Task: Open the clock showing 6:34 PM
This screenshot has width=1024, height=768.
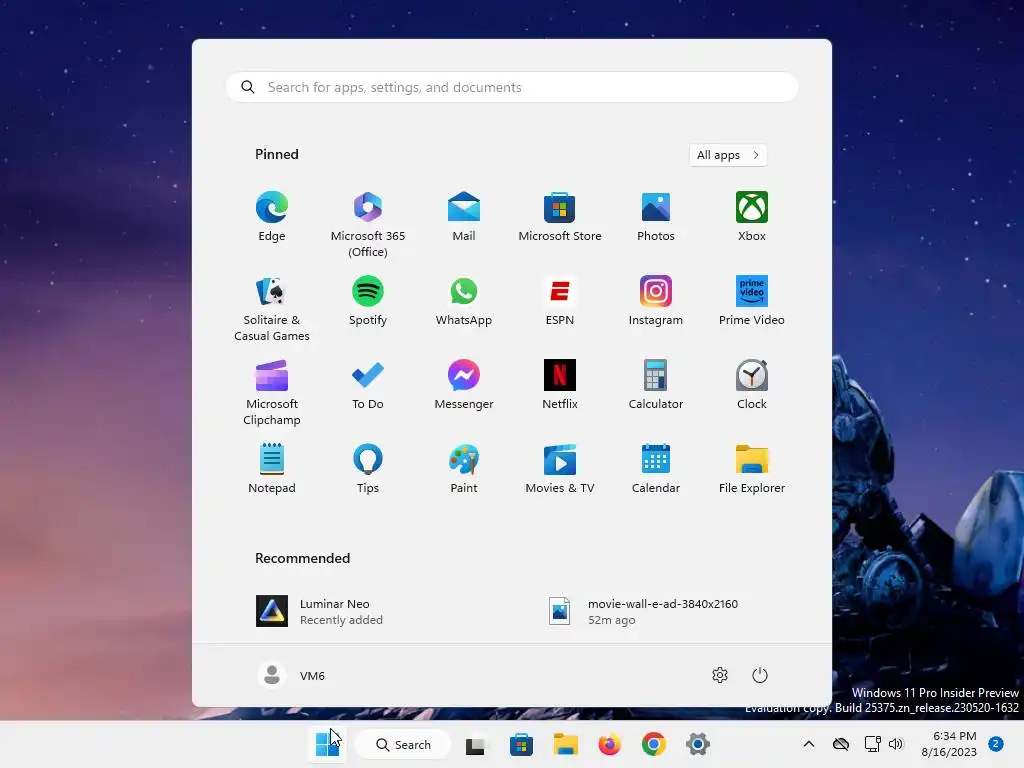Action: tap(949, 744)
